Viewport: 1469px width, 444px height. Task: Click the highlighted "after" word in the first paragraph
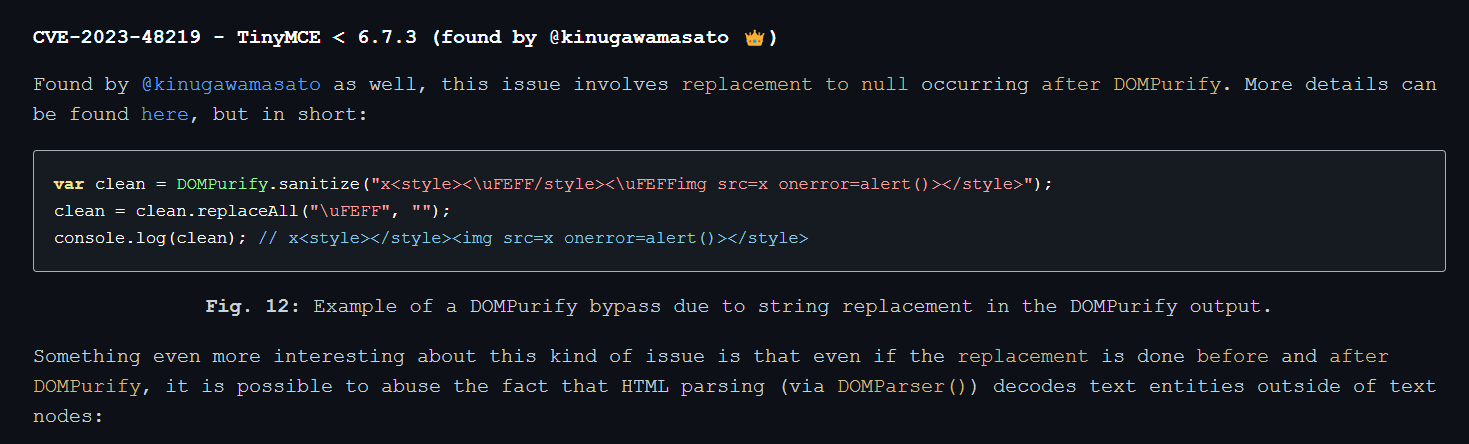click(1071, 84)
